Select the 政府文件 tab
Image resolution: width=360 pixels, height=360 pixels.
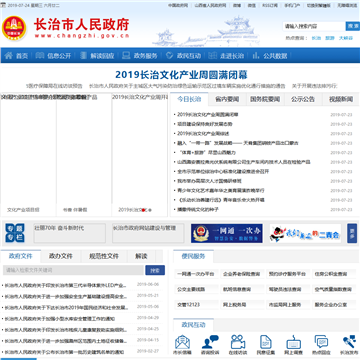pos(21,256)
